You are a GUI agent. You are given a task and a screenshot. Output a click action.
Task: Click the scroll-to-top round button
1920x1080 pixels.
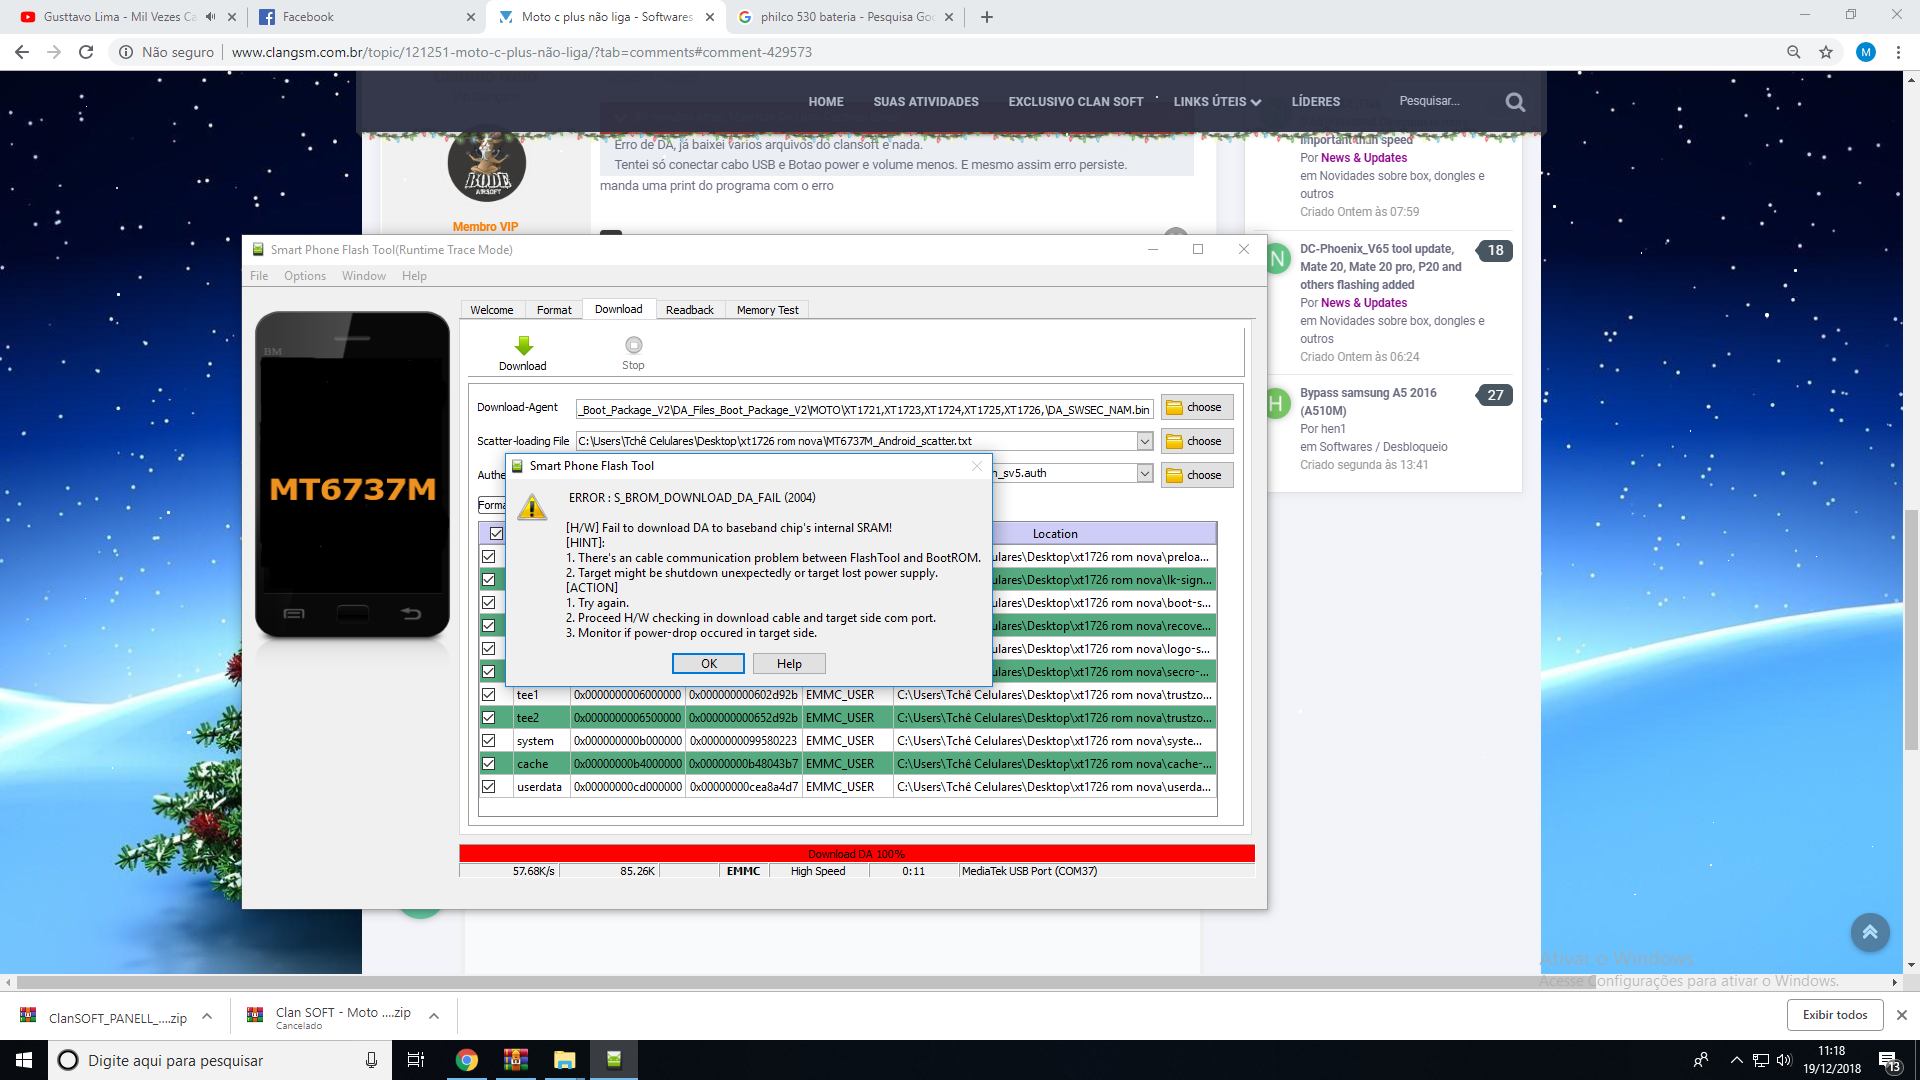(x=1870, y=932)
